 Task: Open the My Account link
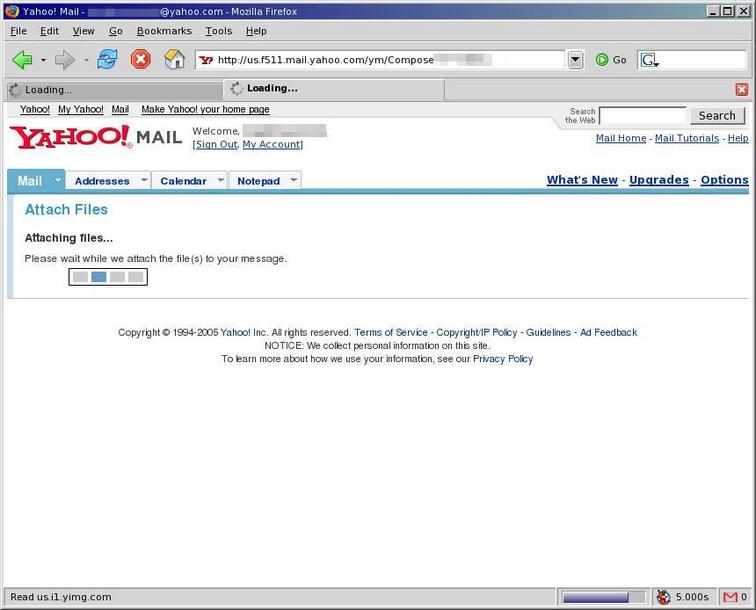[x=271, y=144]
